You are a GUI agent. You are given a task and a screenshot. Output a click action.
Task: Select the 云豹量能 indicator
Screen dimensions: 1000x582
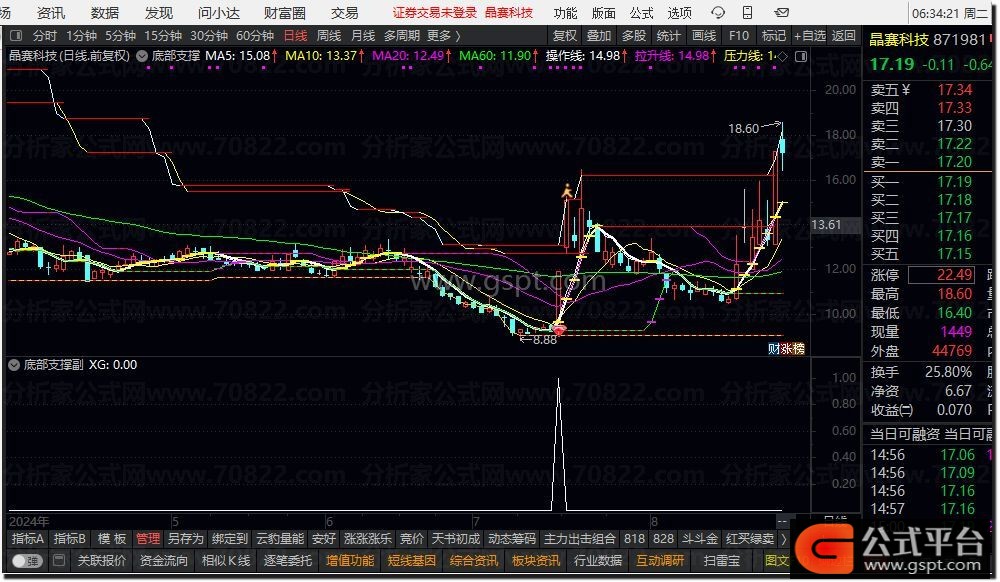pos(280,539)
